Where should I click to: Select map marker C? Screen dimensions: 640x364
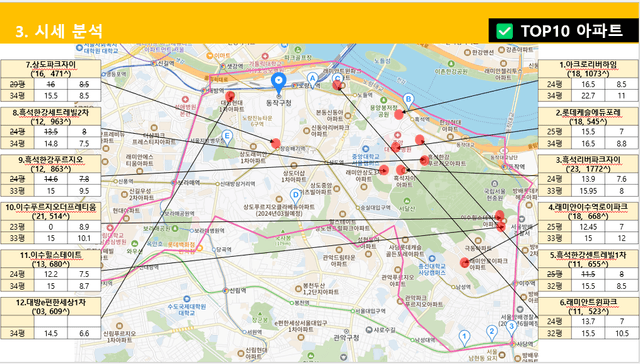[337, 79]
